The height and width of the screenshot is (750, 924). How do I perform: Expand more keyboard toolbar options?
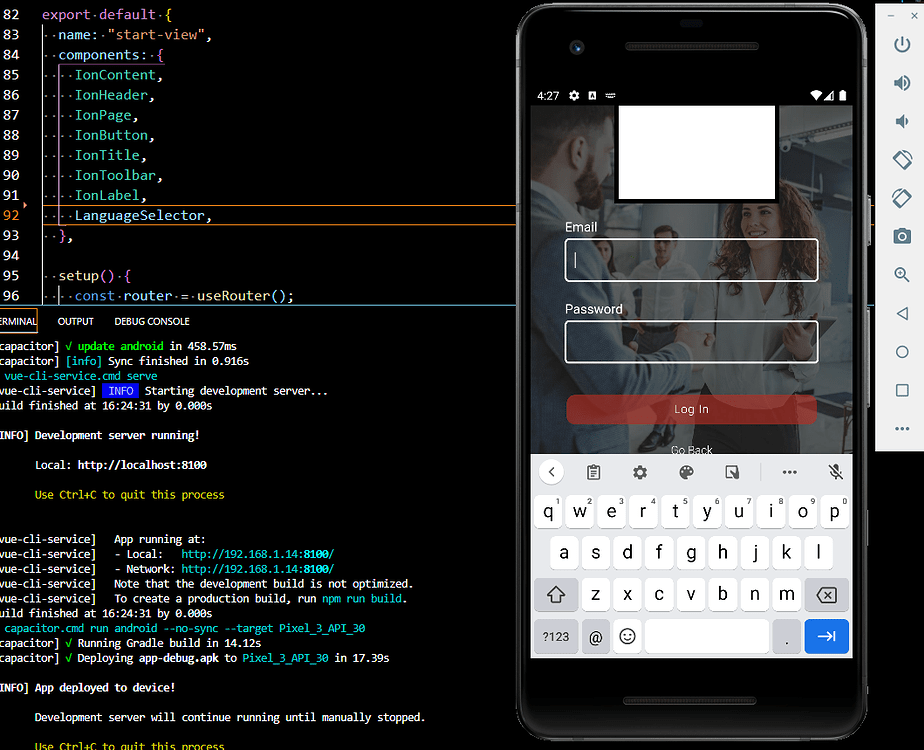[789, 471]
